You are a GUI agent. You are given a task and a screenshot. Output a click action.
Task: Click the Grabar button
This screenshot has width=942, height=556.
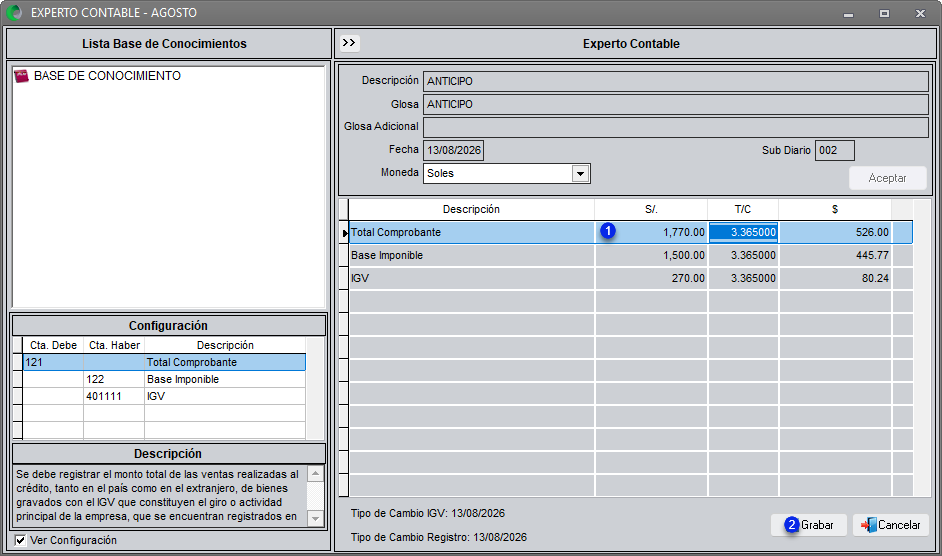tap(809, 525)
